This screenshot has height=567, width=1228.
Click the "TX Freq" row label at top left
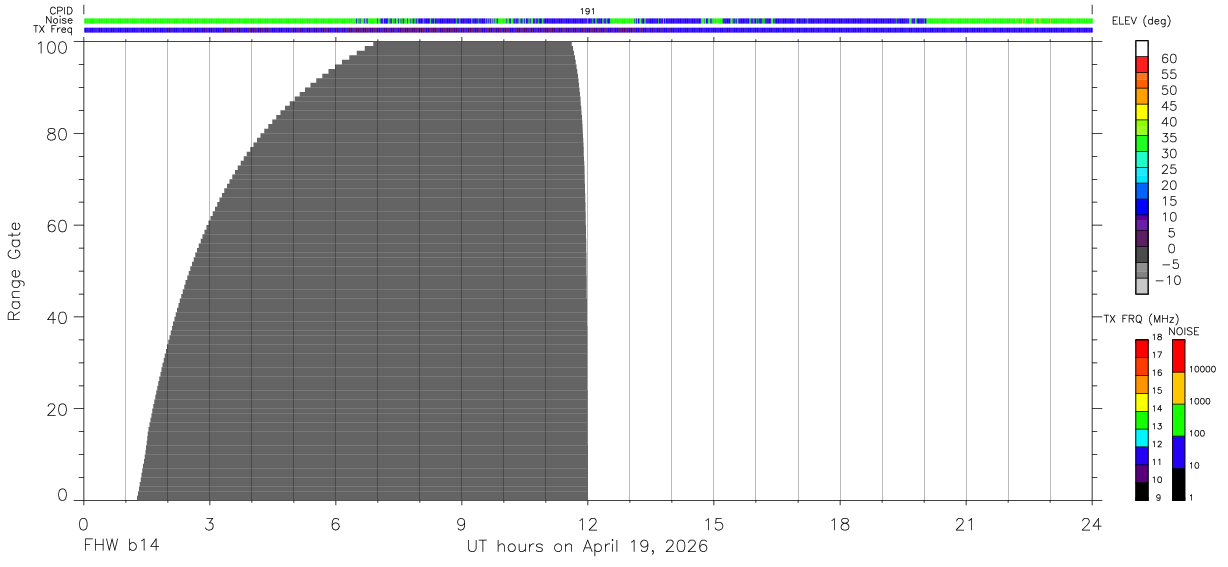point(55,30)
